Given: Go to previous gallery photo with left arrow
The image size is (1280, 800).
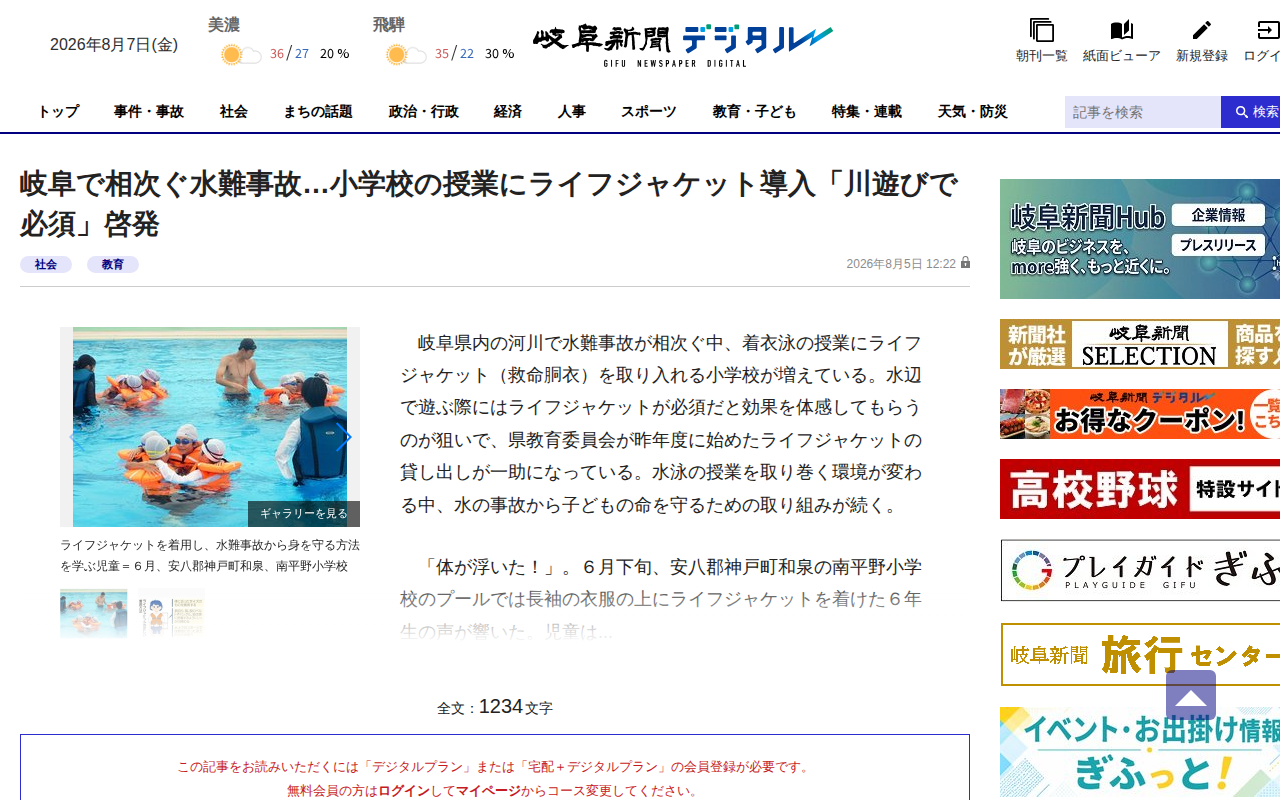Looking at the screenshot, I should coord(74,437).
